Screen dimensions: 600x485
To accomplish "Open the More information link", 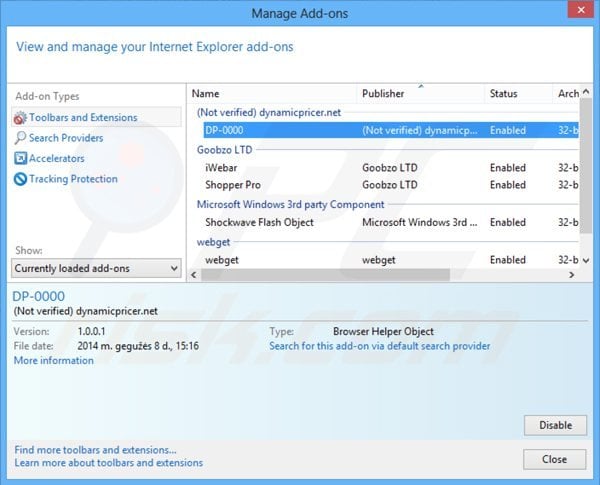I will [x=54, y=361].
